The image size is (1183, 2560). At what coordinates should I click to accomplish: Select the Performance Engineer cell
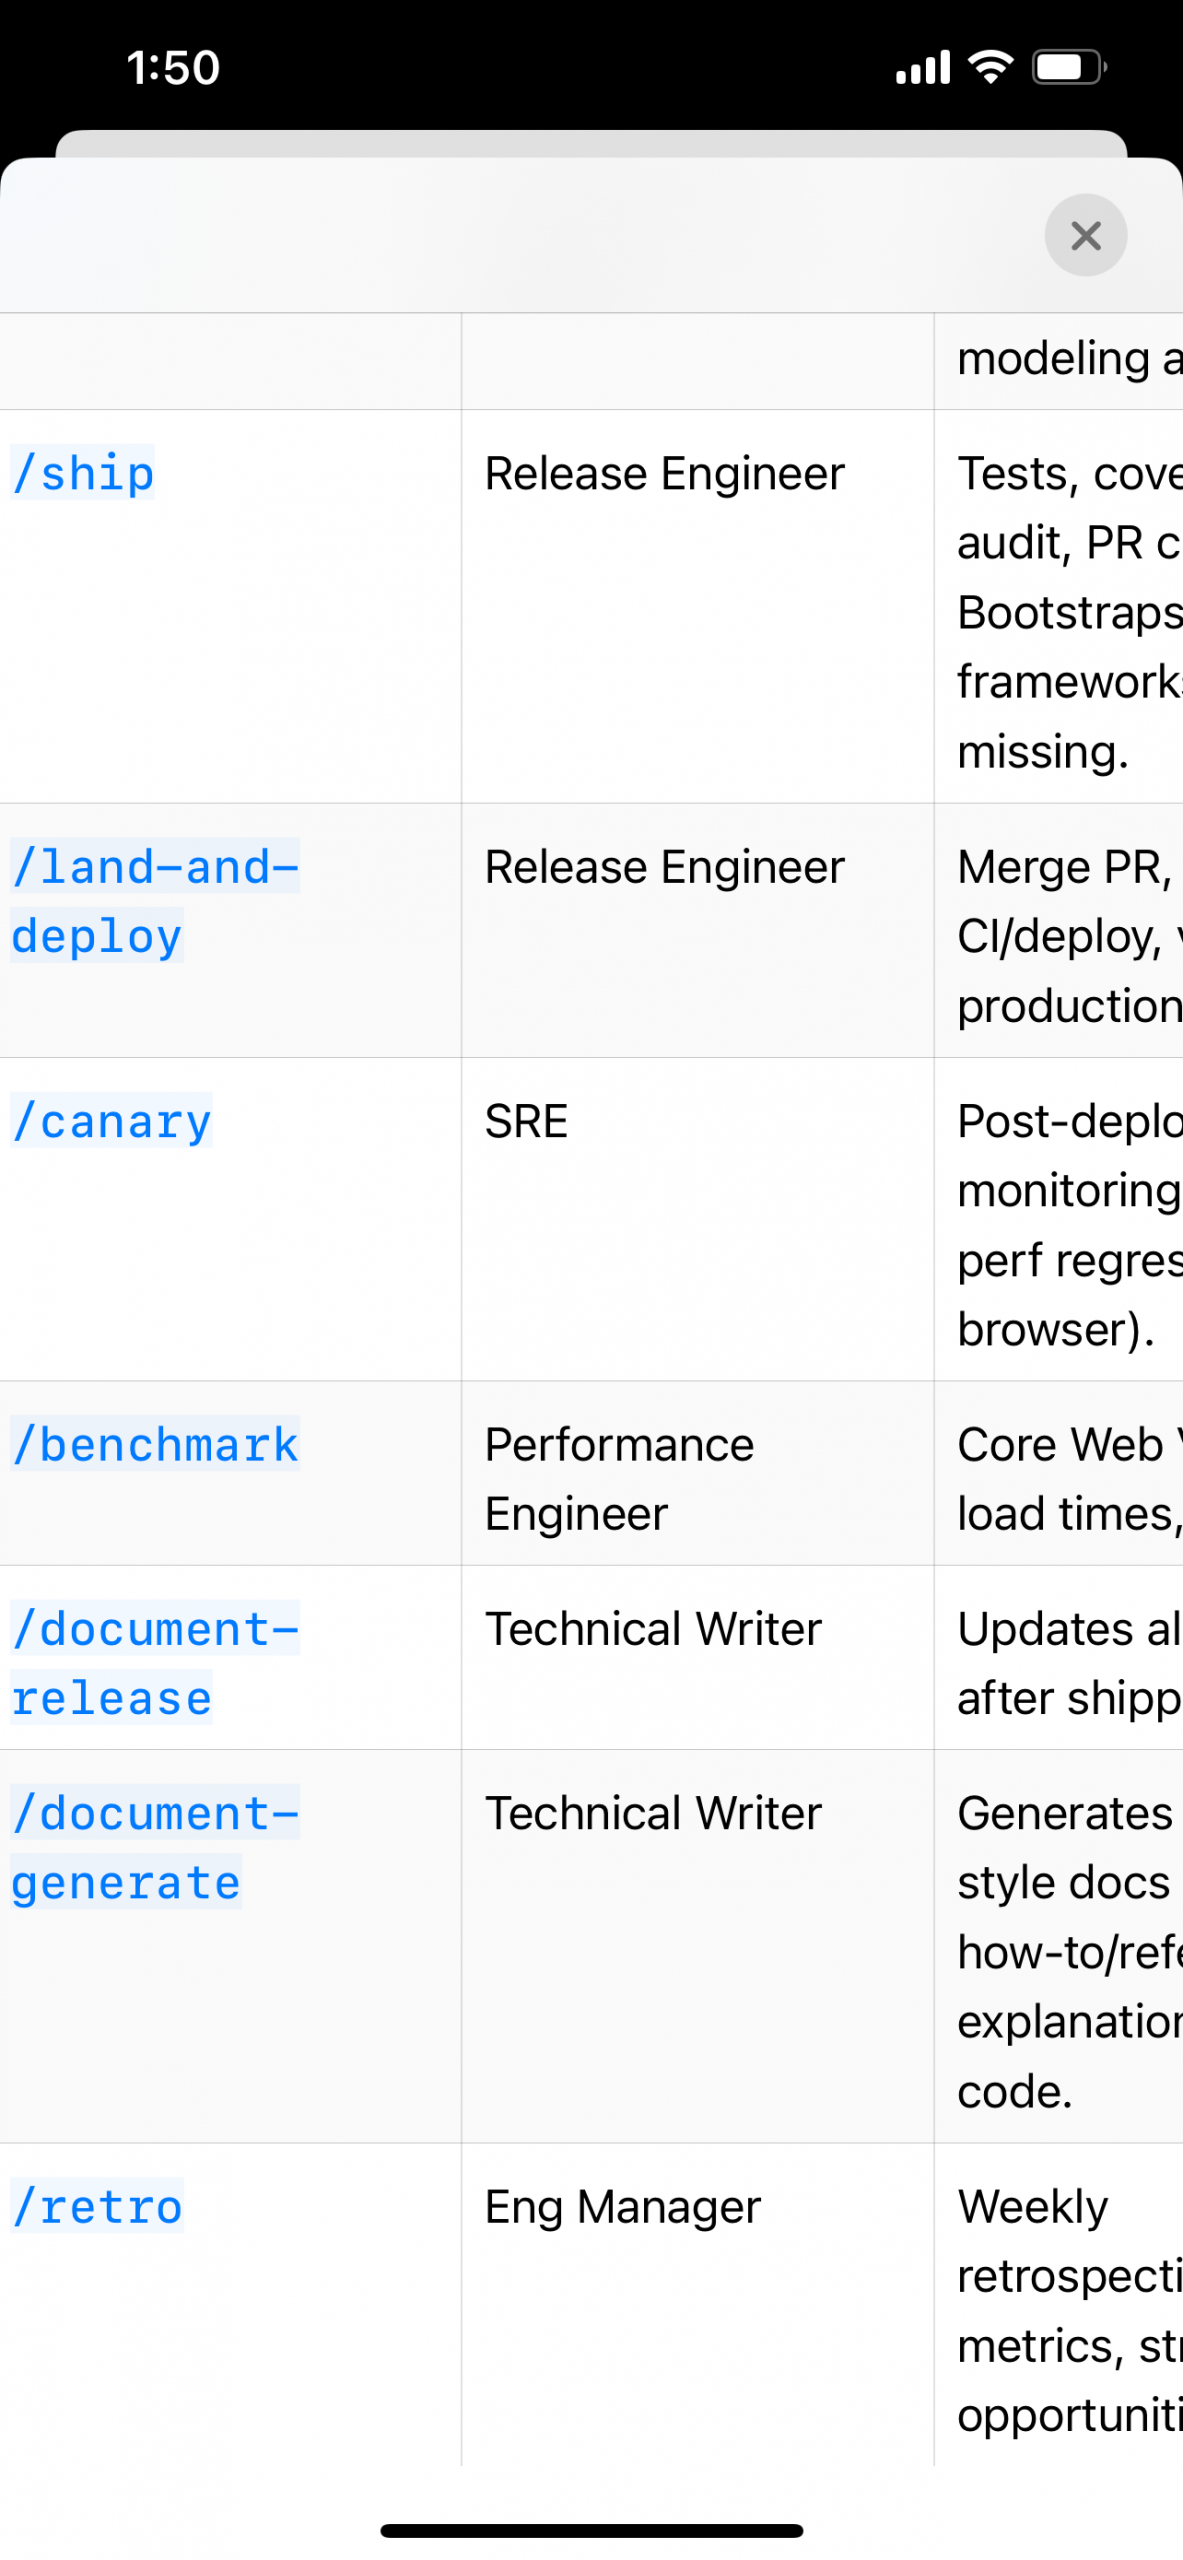click(x=697, y=1473)
